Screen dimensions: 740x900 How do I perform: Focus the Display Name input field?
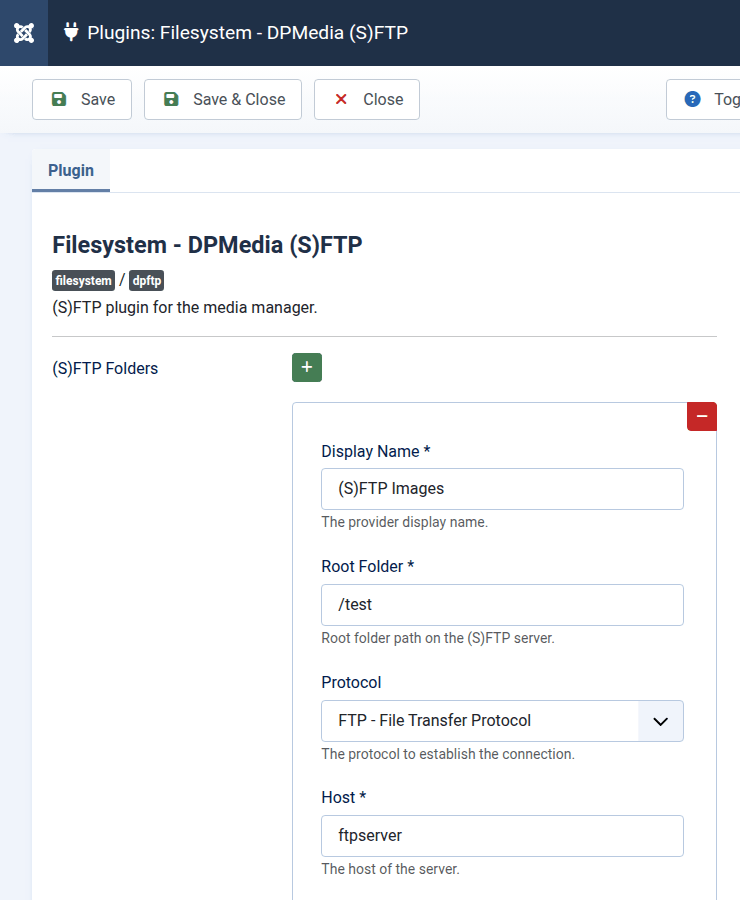pyautogui.click(x=502, y=489)
